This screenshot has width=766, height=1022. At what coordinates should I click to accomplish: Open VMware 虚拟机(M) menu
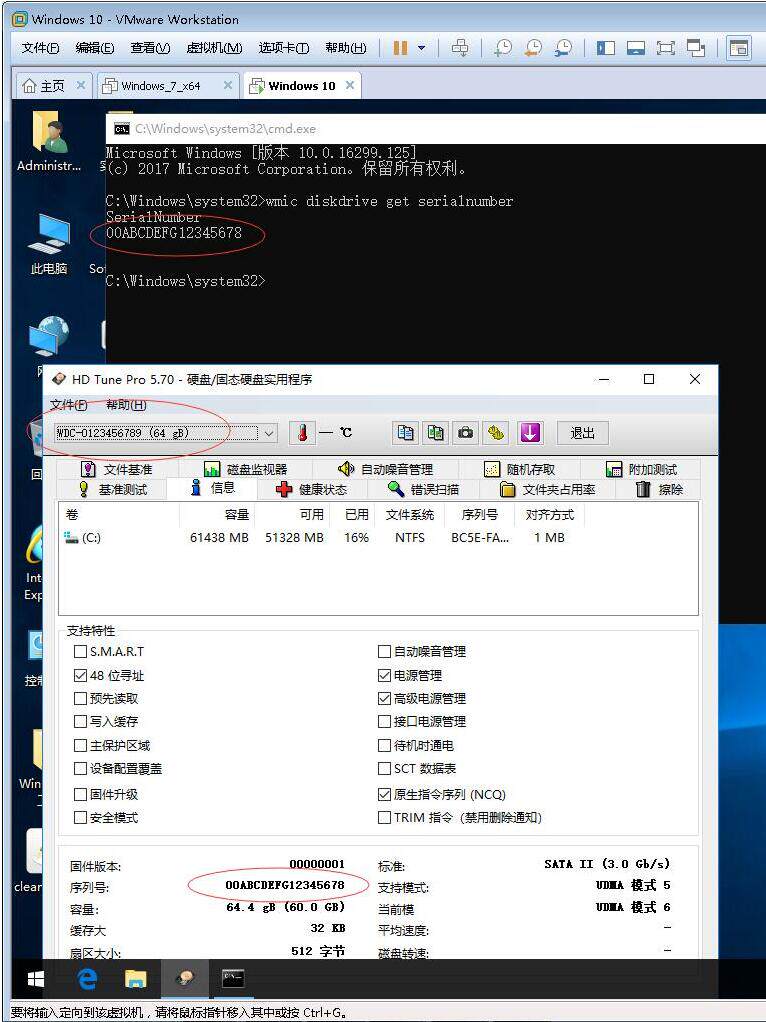[x=214, y=48]
